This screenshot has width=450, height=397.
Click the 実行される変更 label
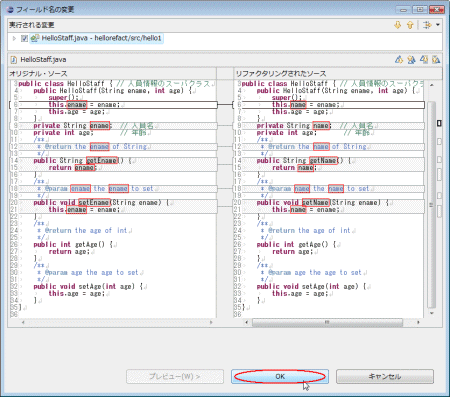click(x=31, y=25)
